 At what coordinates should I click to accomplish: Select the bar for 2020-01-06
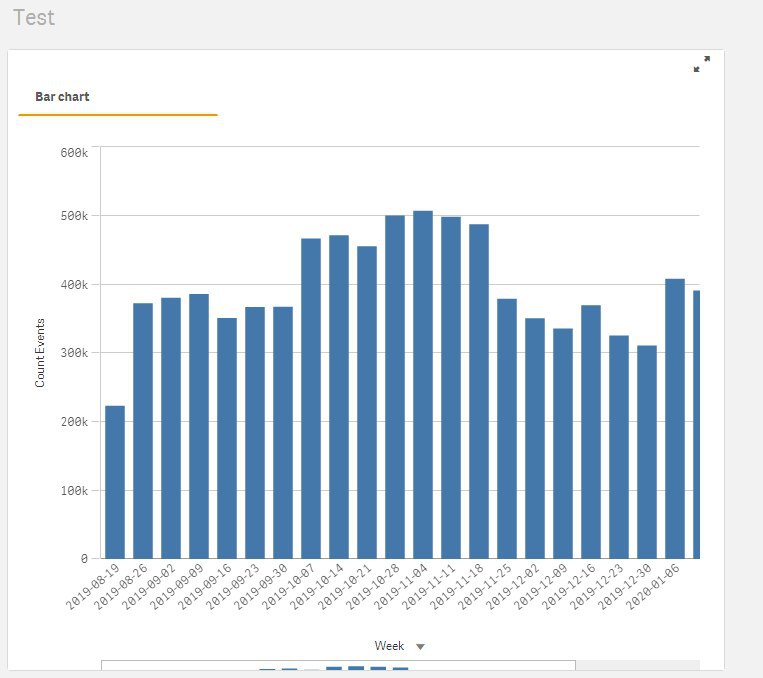tap(675, 419)
